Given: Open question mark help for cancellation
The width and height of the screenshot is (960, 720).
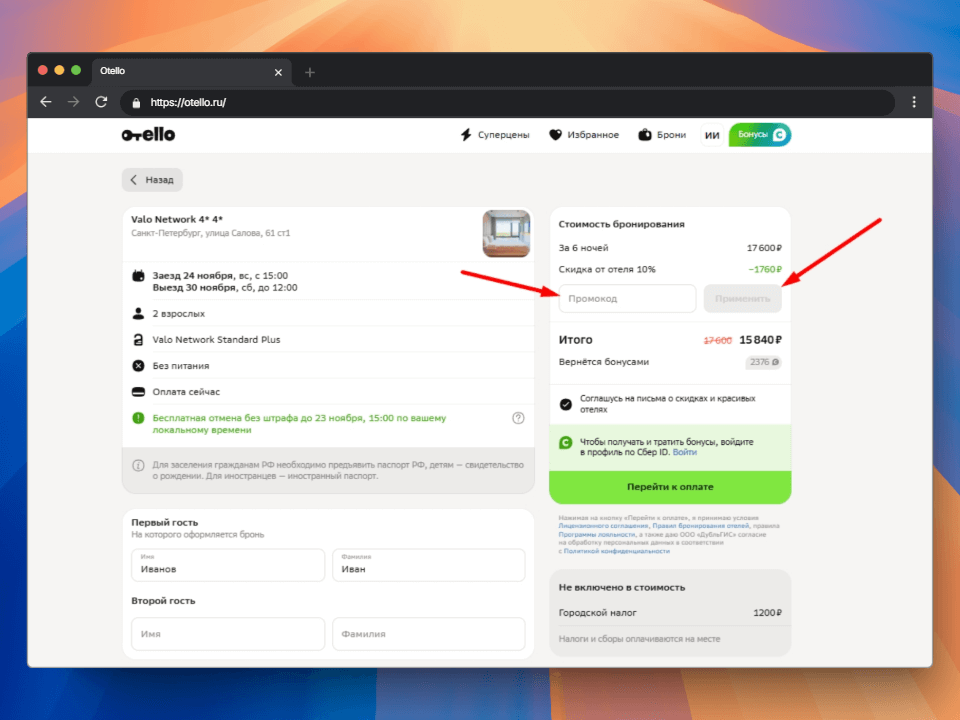Looking at the screenshot, I should [518, 418].
